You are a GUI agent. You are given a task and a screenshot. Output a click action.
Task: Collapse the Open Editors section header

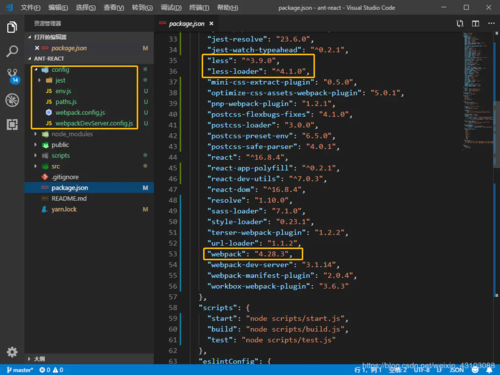click(89, 37)
